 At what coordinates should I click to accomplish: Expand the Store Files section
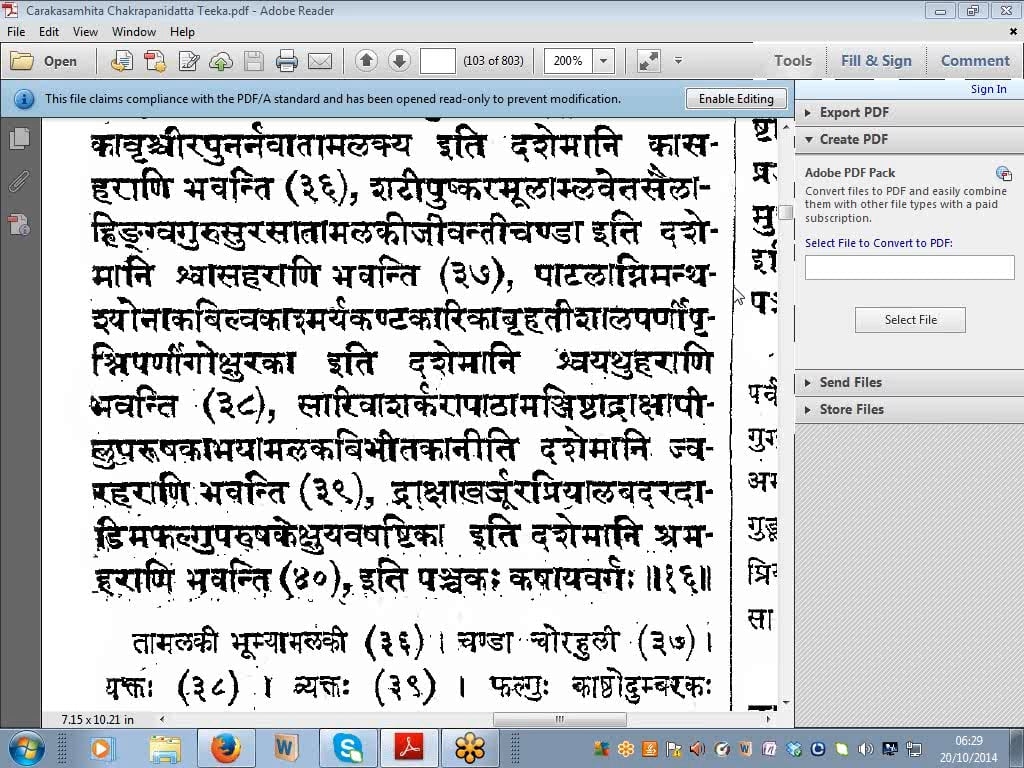851,409
